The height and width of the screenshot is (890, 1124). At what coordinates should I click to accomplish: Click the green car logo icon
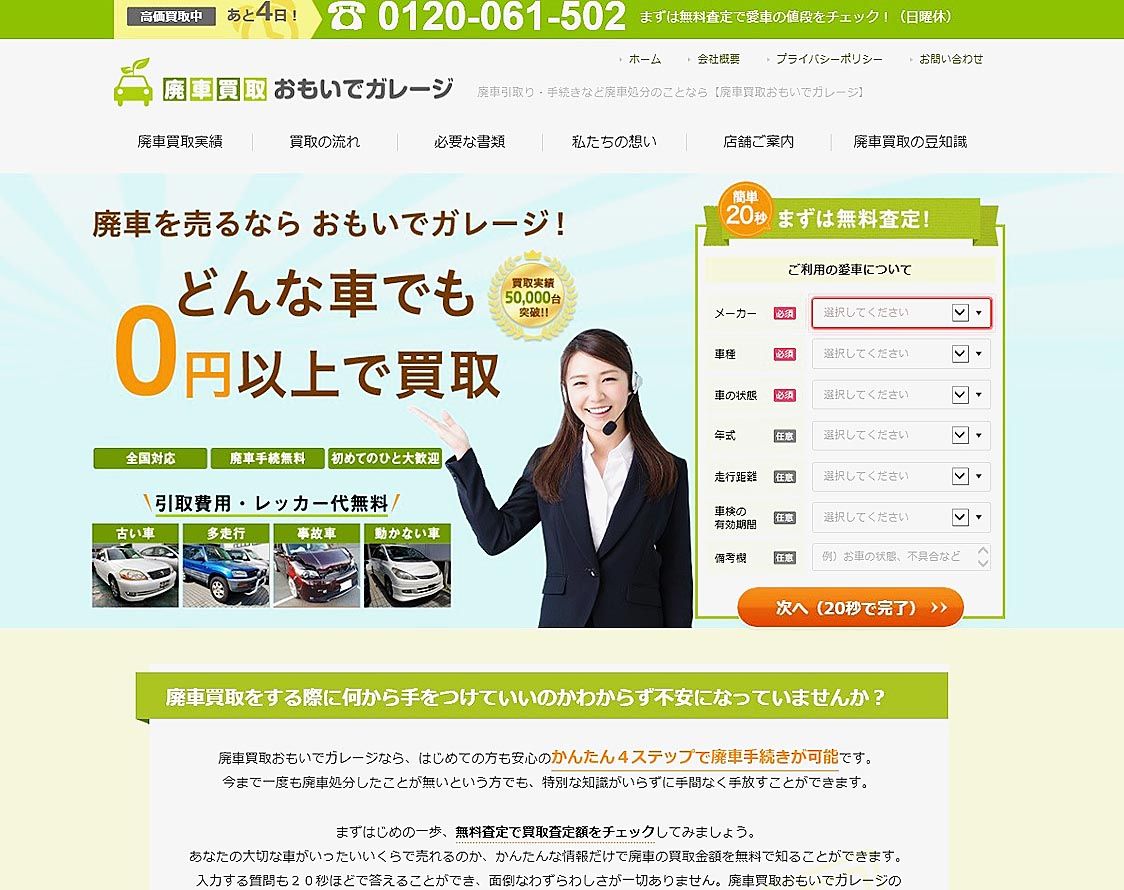tap(133, 83)
